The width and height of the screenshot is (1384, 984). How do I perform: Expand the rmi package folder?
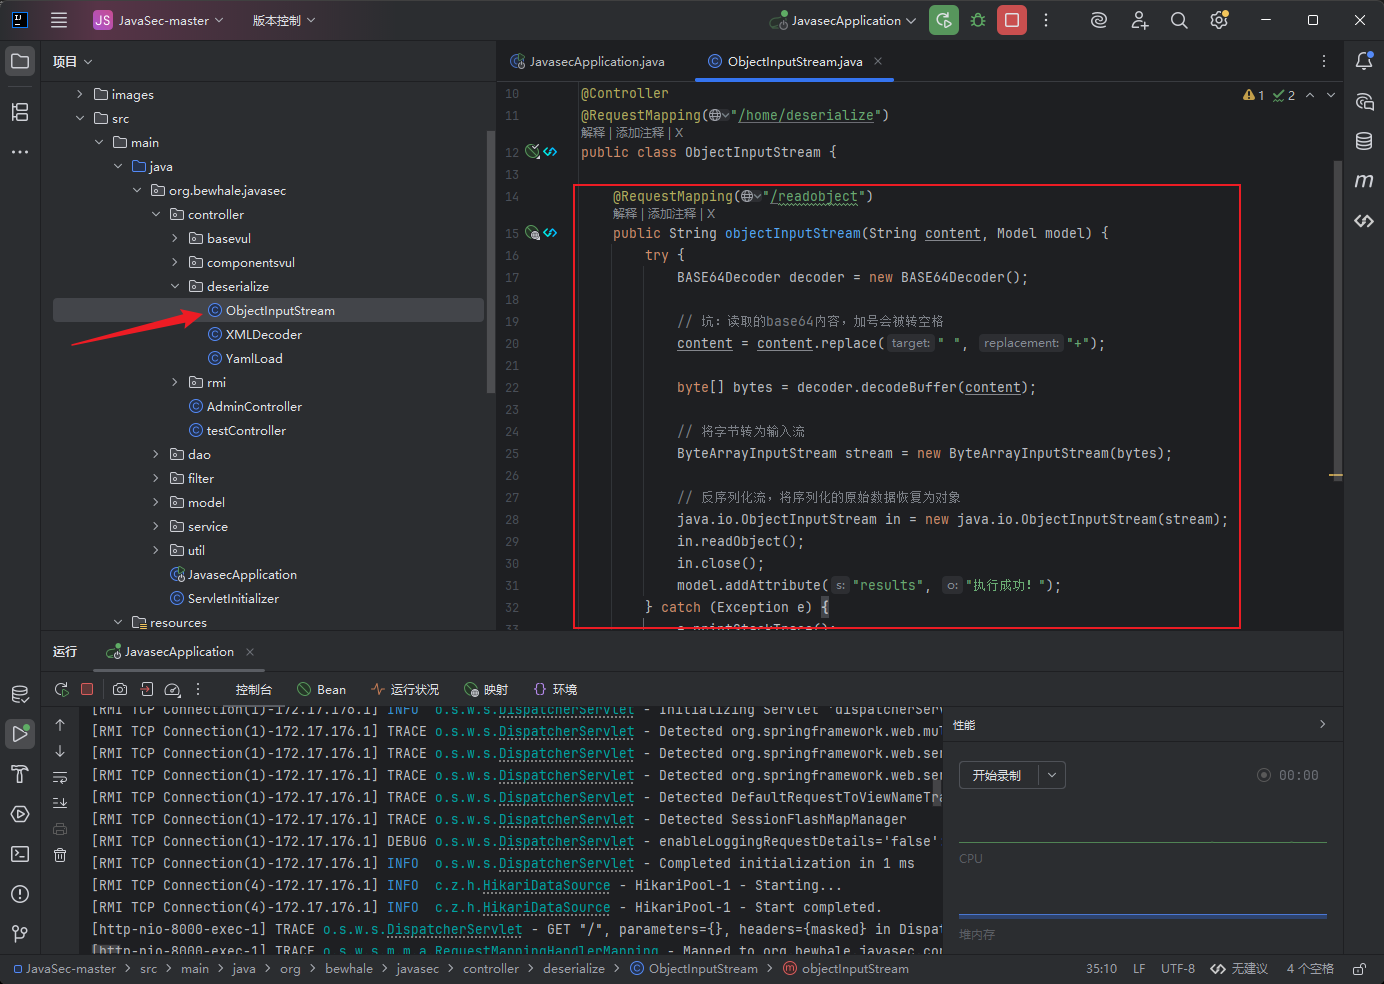[175, 382]
